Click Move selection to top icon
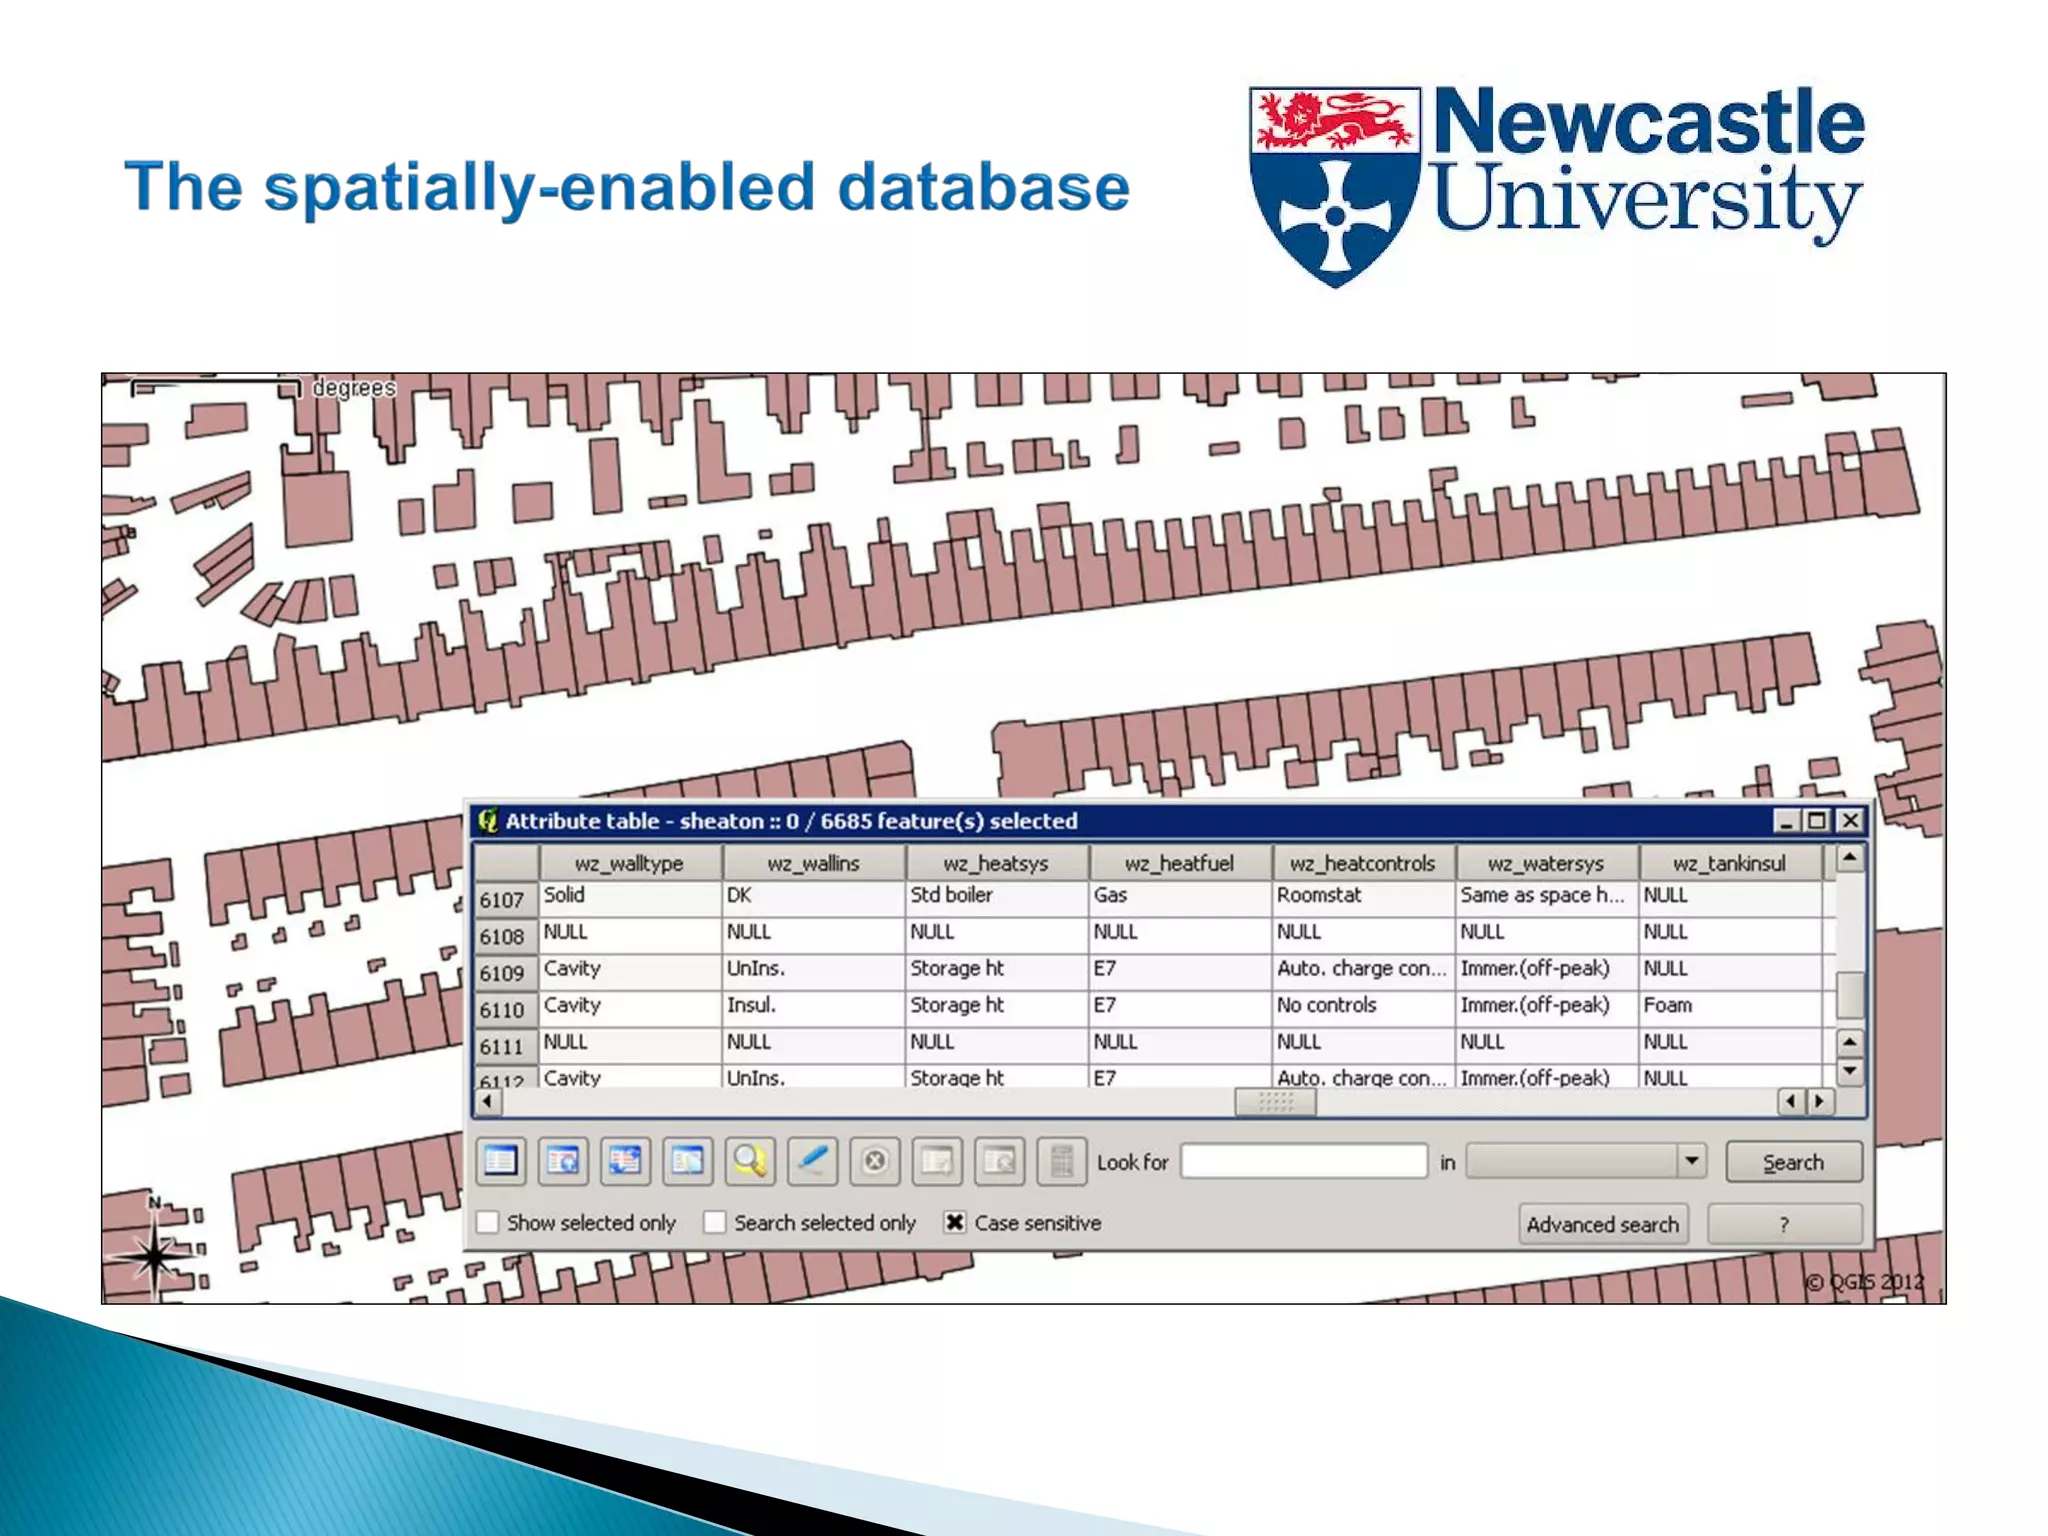This screenshot has height=1536, width=2048. 563,1161
